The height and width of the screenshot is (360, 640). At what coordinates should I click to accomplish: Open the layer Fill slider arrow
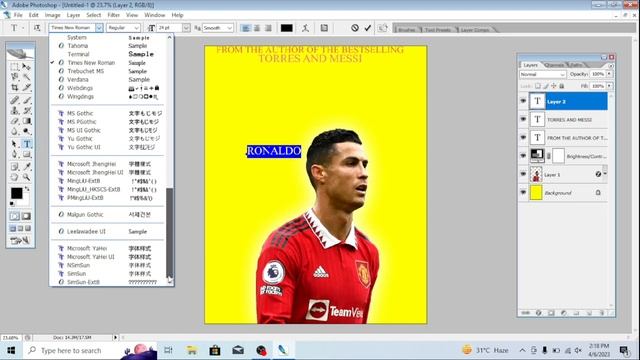(609, 86)
